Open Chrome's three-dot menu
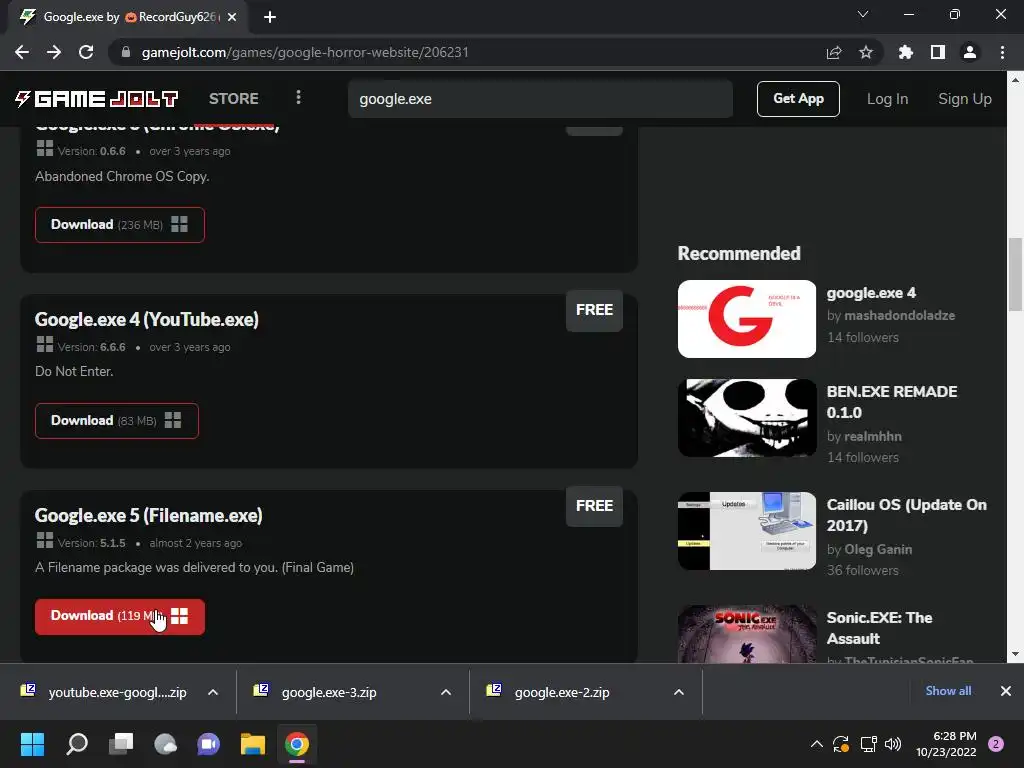This screenshot has height=768, width=1024. click(x=1002, y=52)
